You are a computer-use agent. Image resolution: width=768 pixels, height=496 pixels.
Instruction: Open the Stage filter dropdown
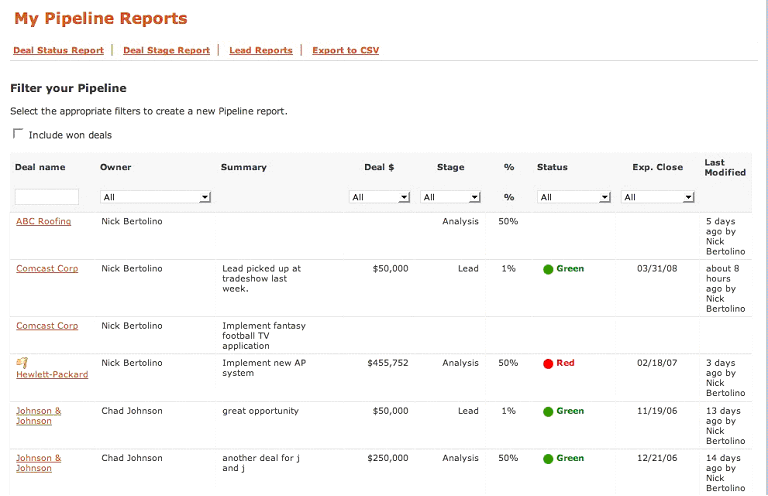pyautogui.click(x=450, y=197)
